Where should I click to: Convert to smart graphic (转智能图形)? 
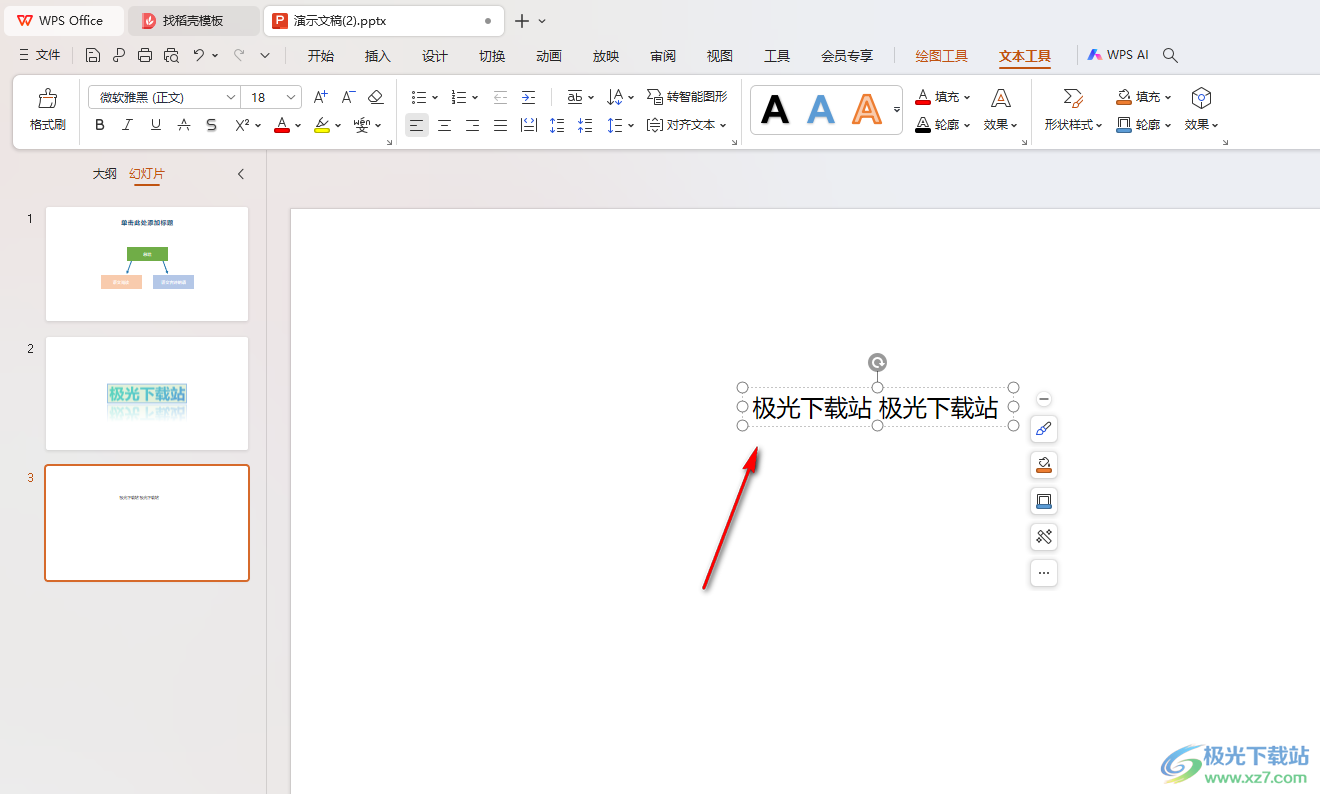687,97
